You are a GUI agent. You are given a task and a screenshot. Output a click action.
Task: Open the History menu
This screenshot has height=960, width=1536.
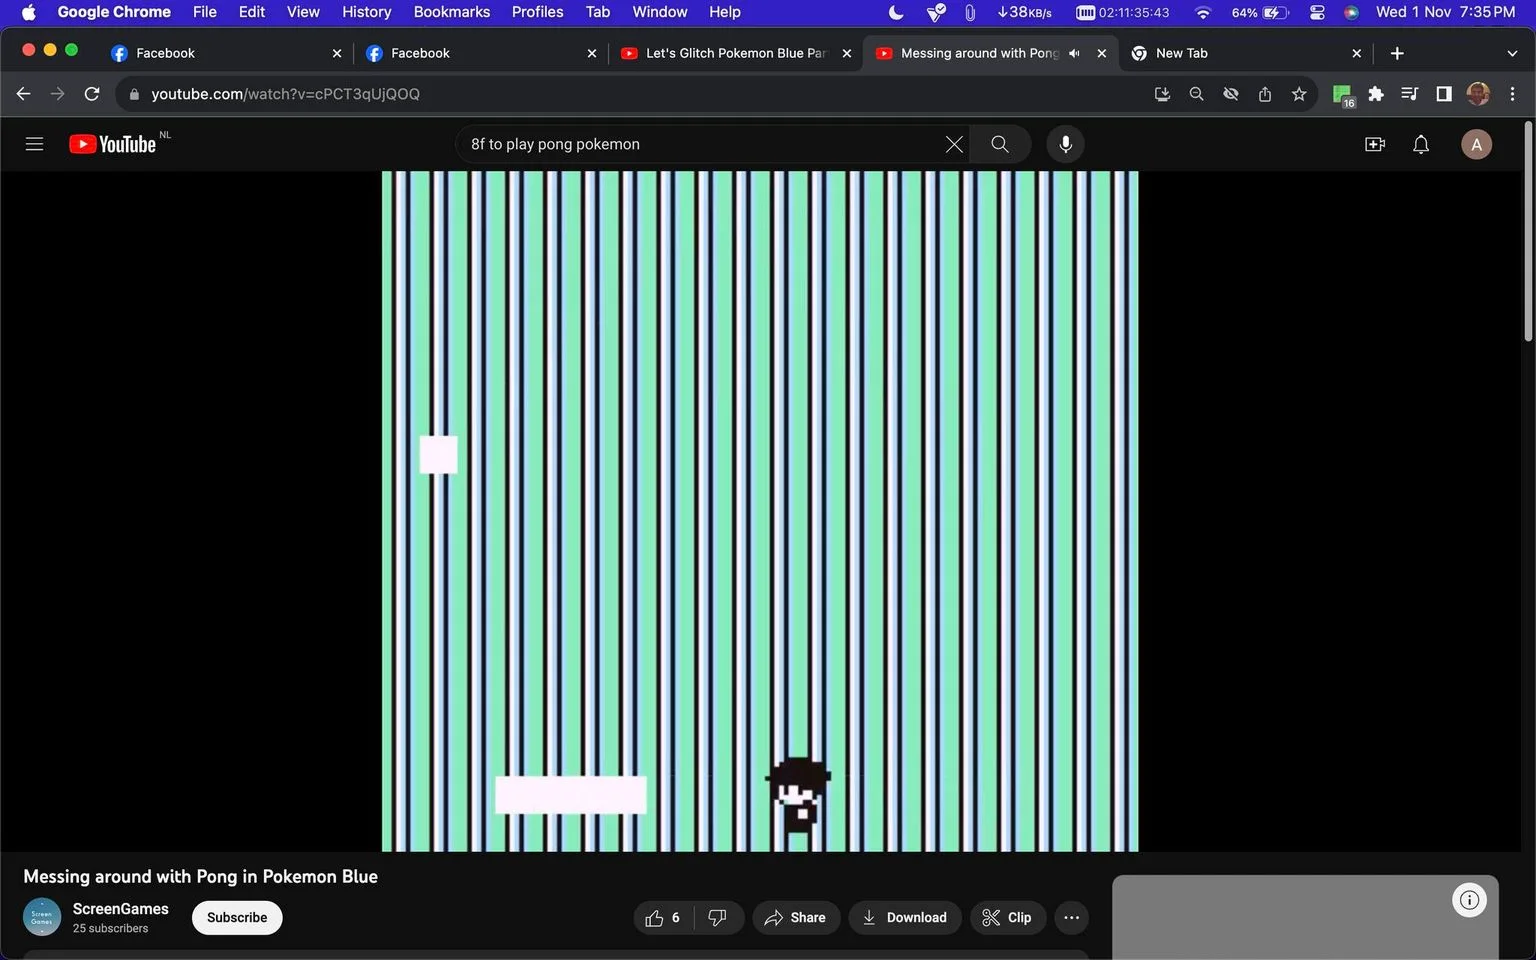[367, 12]
